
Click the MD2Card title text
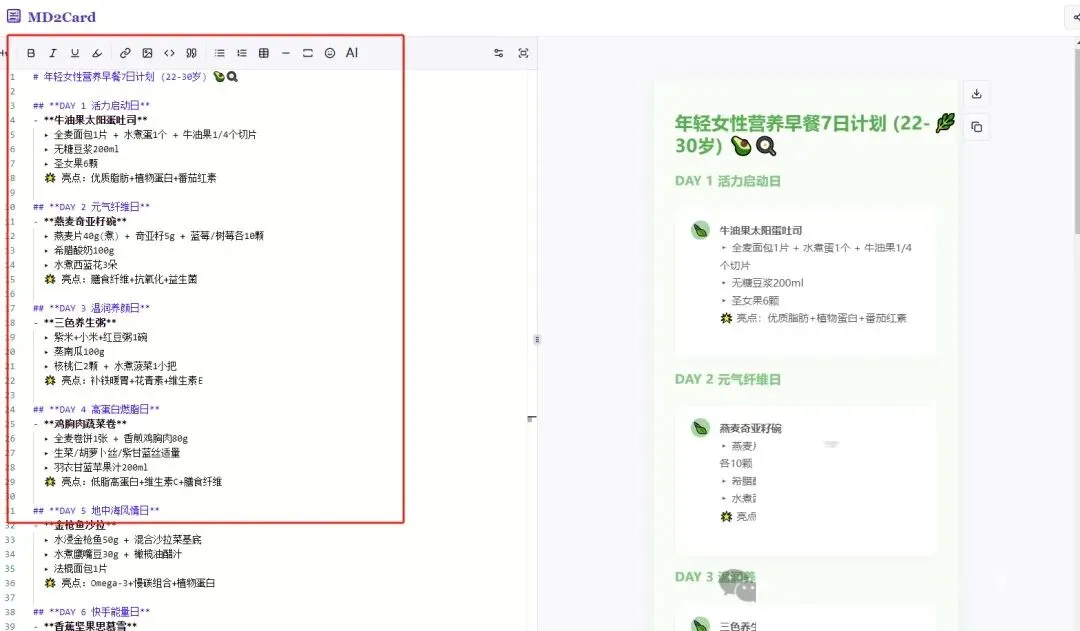click(62, 17)
